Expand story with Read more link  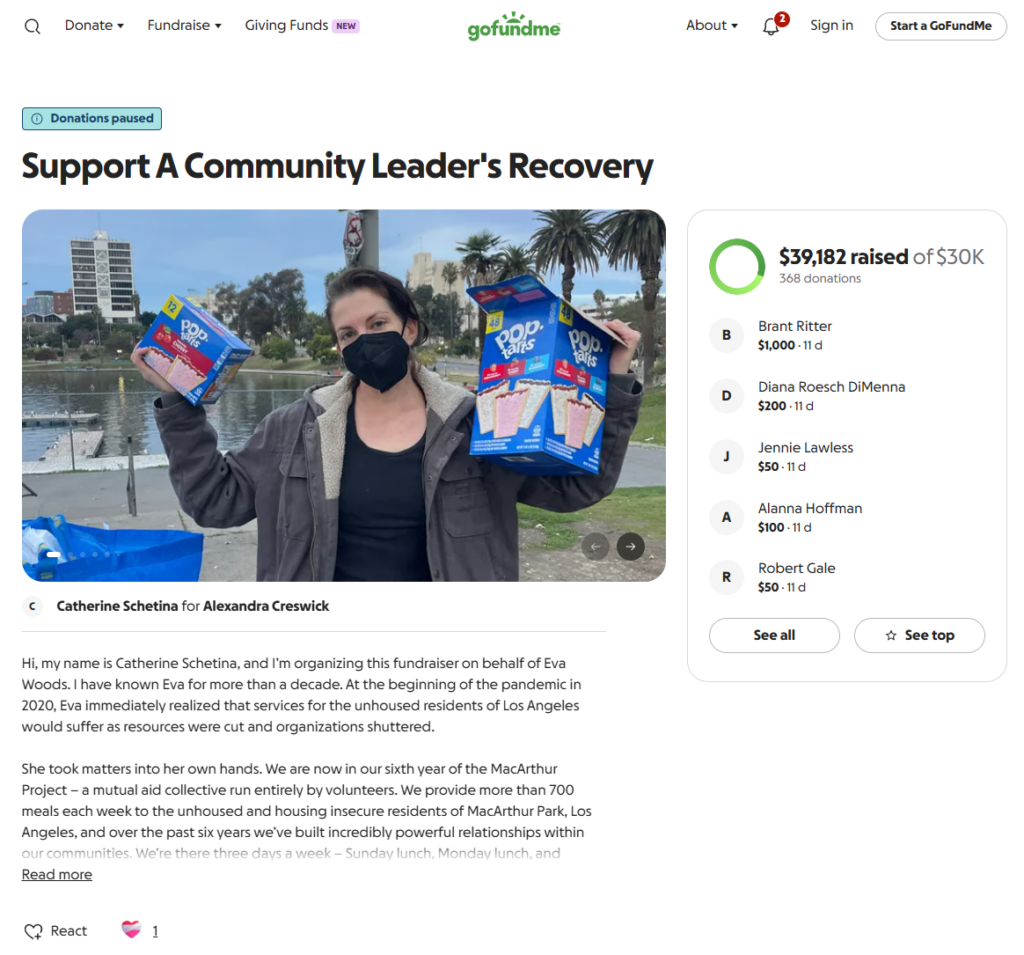coord(57,874)
